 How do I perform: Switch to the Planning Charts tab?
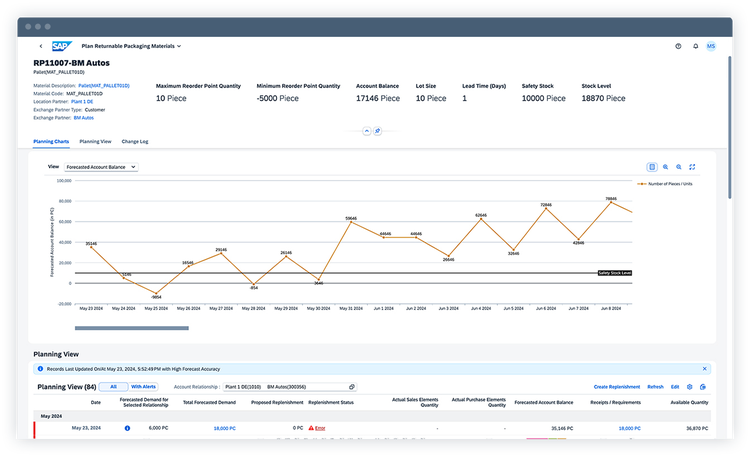tap(51, 142)
